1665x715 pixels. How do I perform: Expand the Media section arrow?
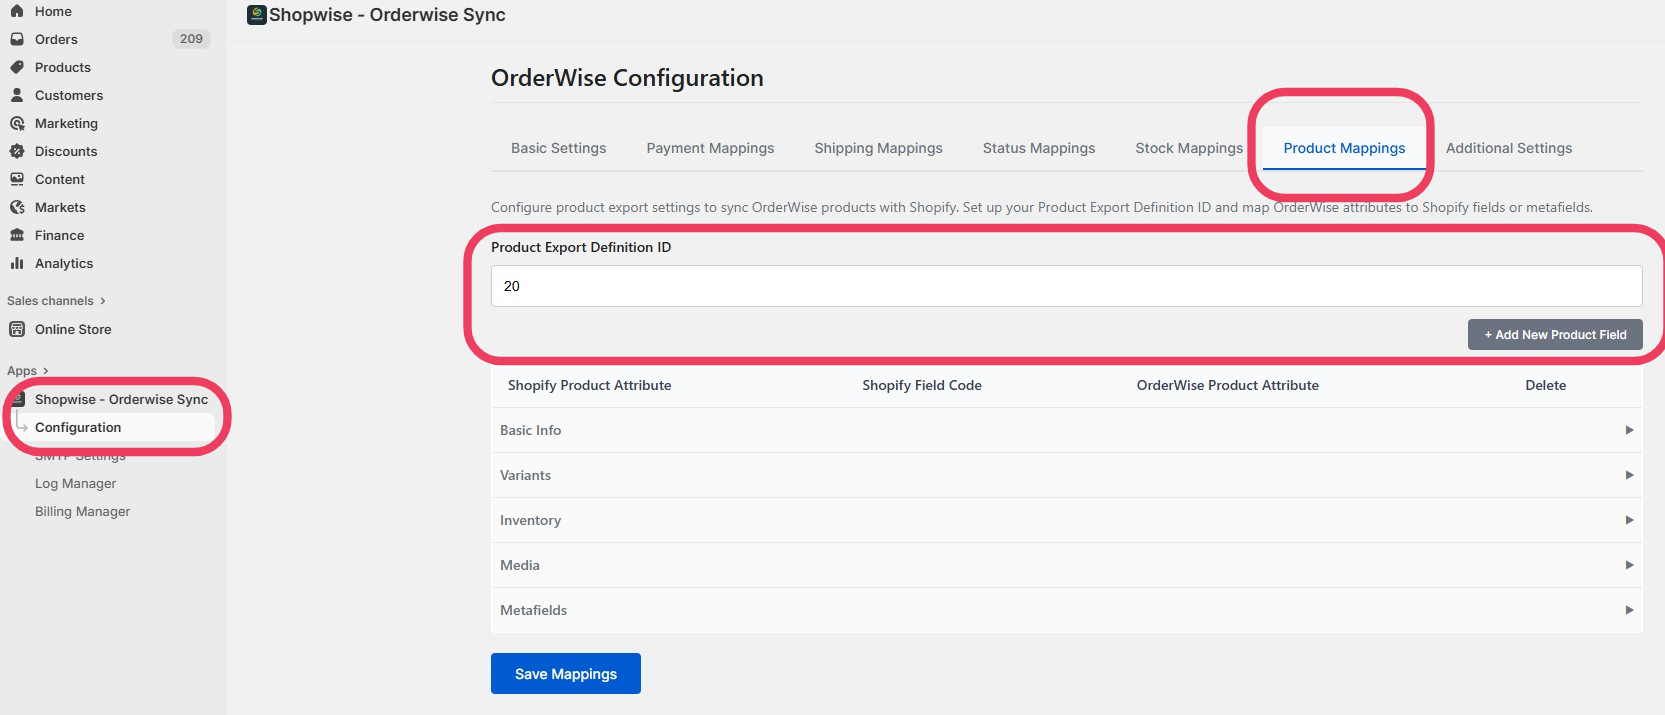click(1629, 565)
